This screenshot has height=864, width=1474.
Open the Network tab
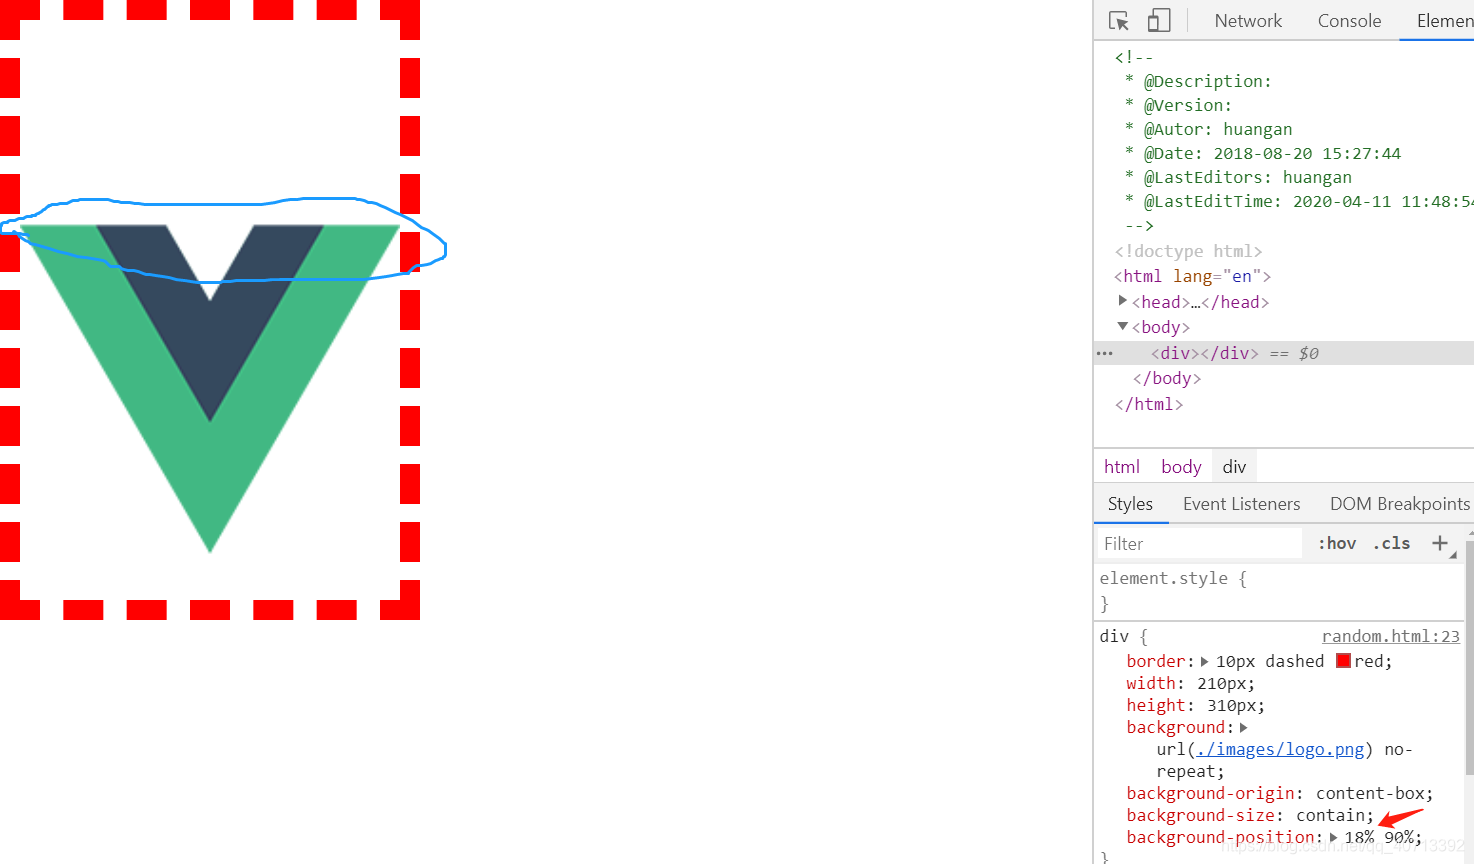pos(1248,21)
